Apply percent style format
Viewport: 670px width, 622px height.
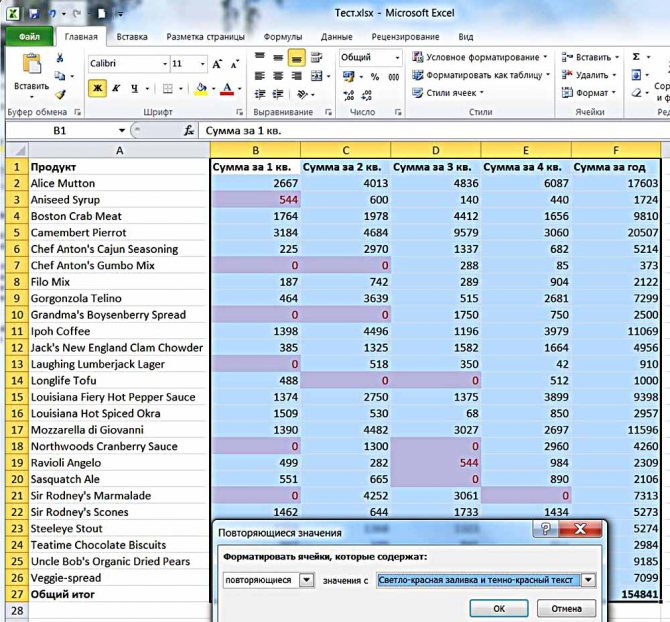click(x=375, y=77)
